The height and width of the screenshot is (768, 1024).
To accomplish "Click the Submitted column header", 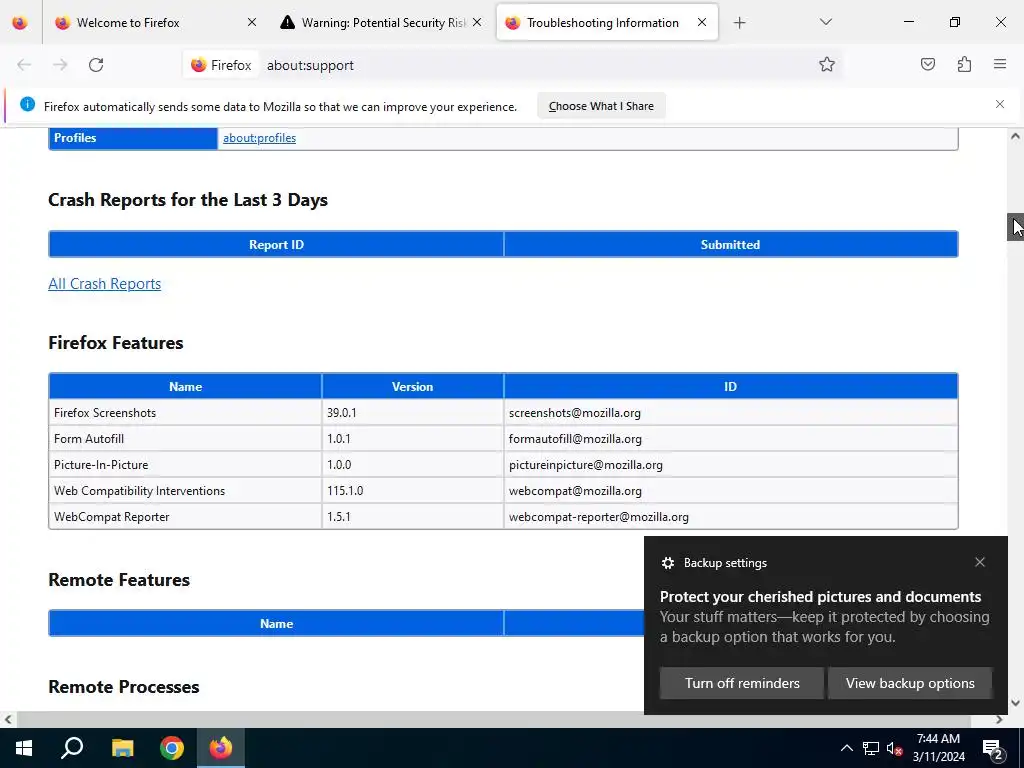I will pos(731,244).
